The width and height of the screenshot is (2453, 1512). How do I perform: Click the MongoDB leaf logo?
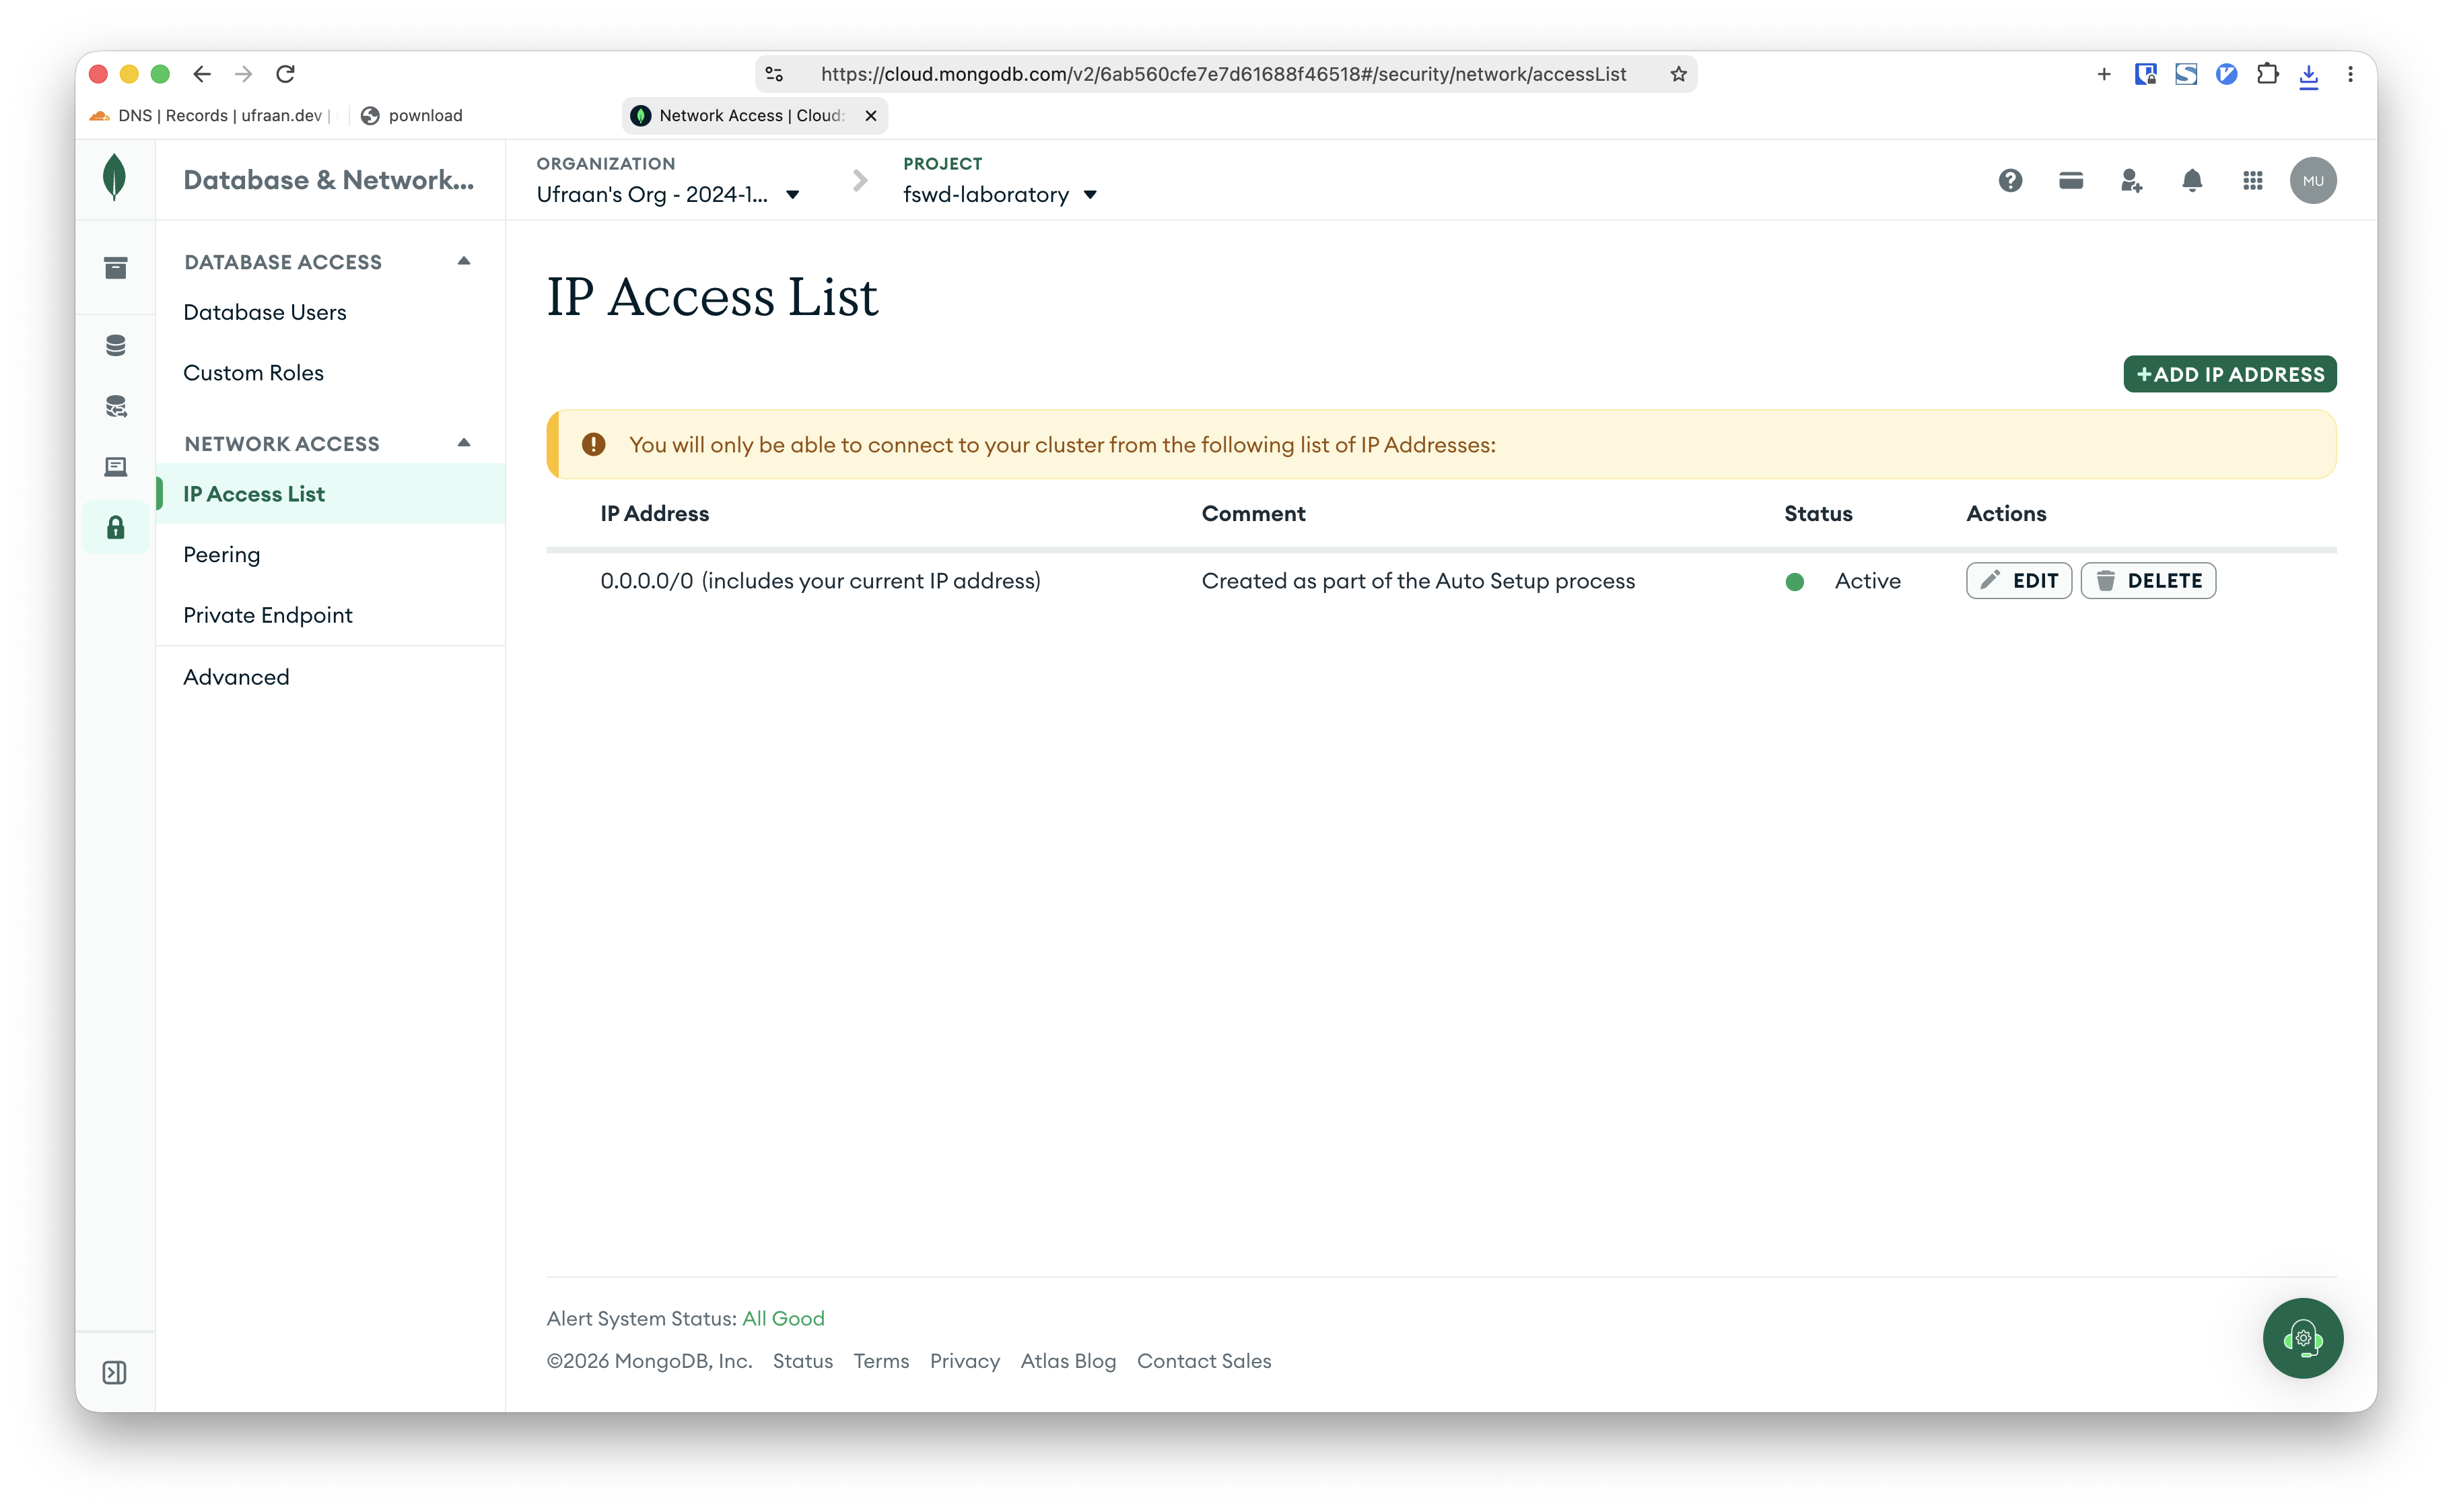pos(115,178)
